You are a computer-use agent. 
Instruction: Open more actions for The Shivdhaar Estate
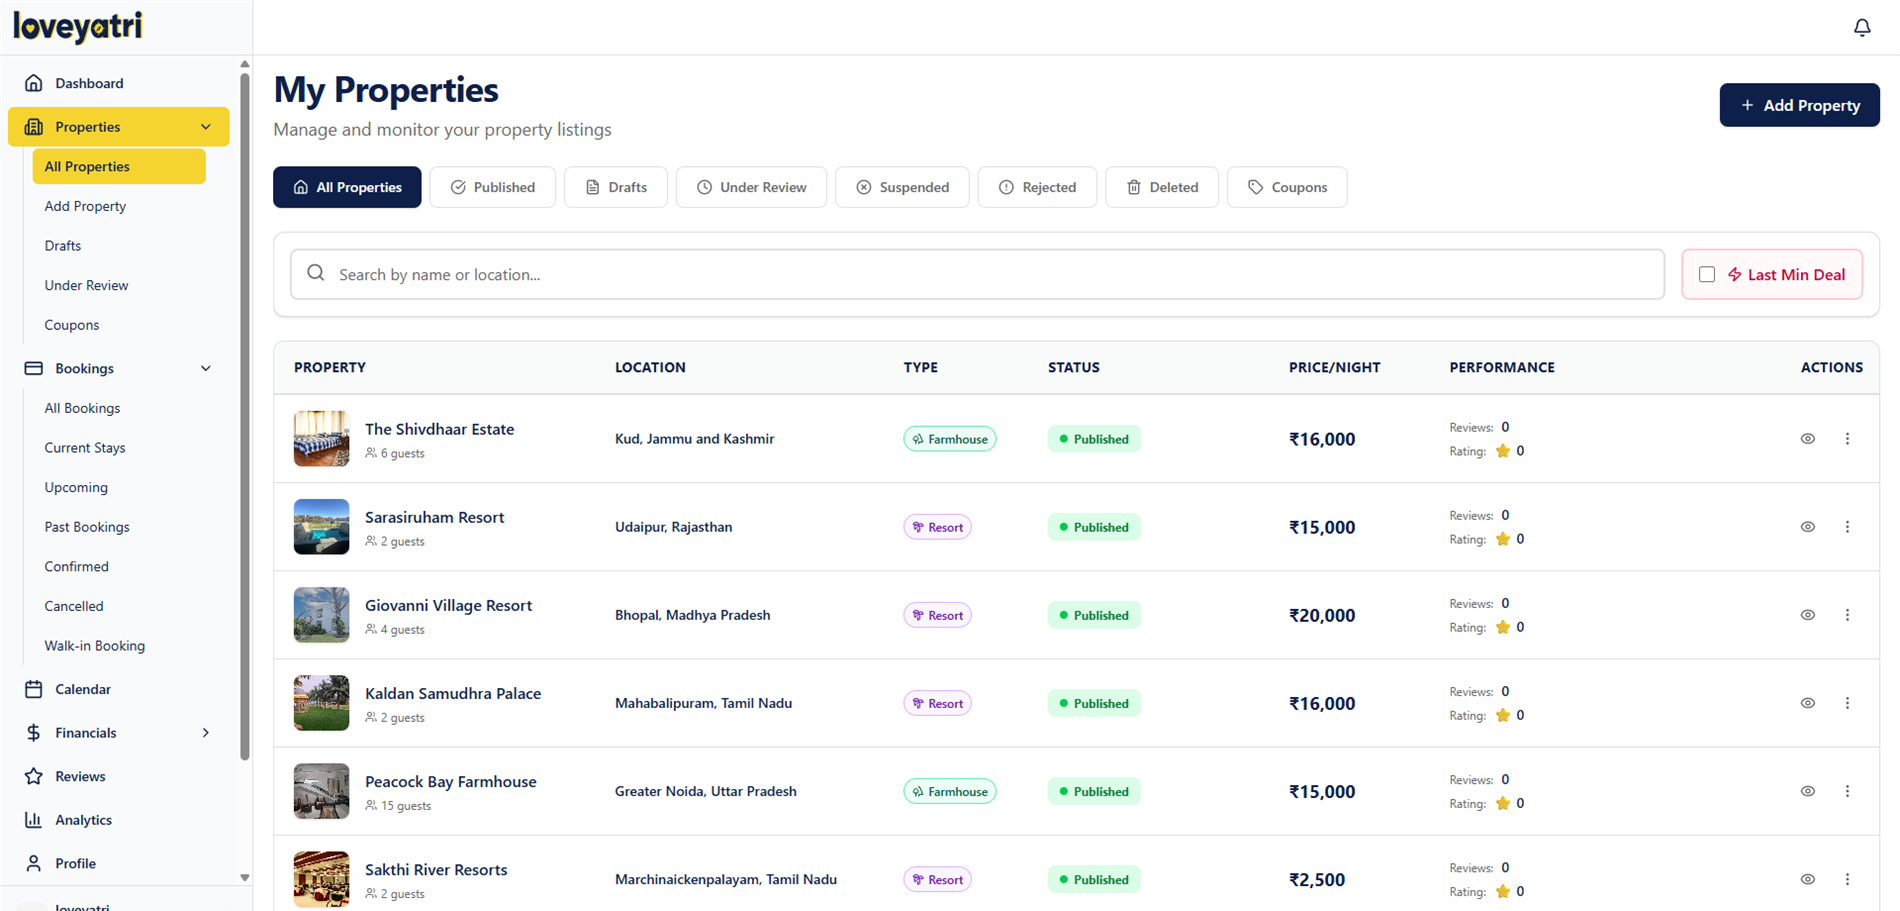pyautogui.click(x=1847, y=439)
